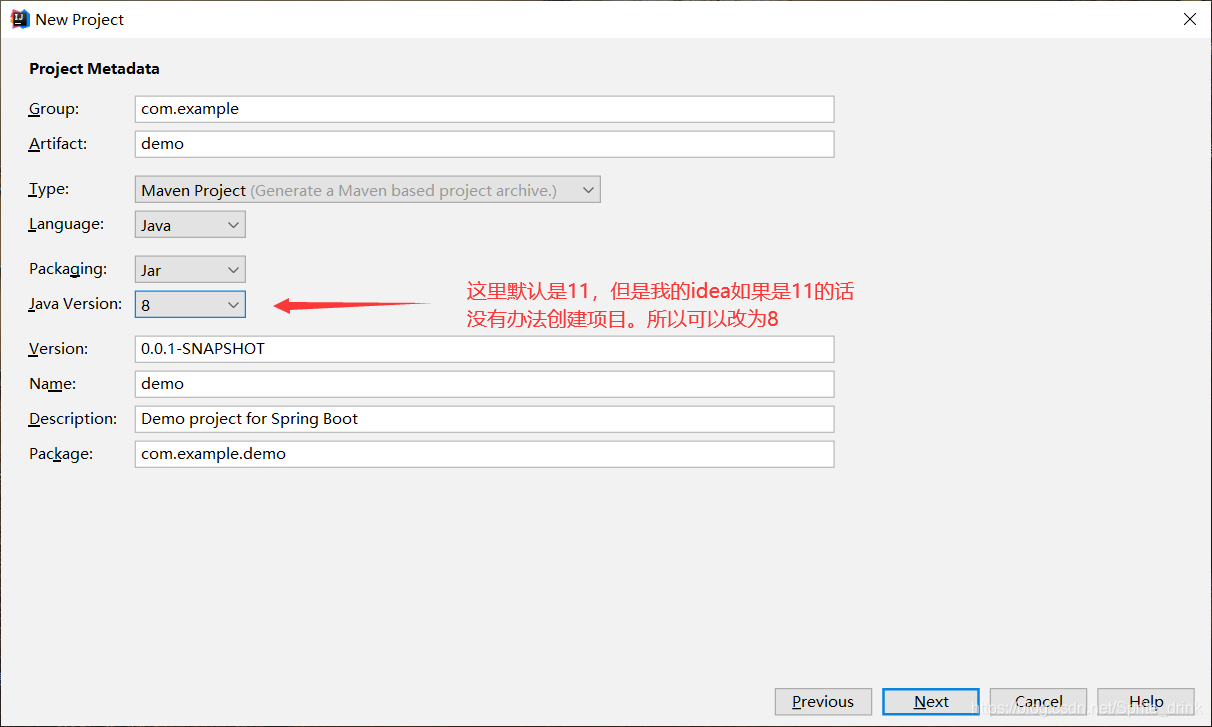
Task: Click the IntelliJ IDEA icon in title bar
Action: click(x=19, y=19)
